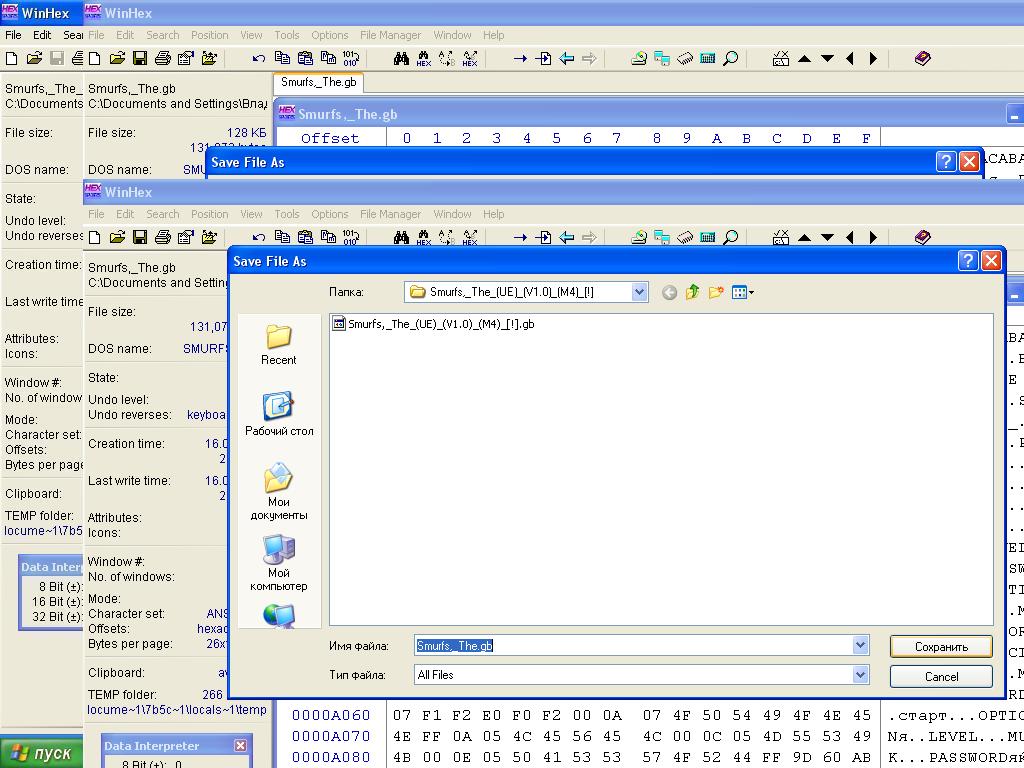The height and width of the screenshot is (768, 1024).
Task: Open Options menu in lower WinHex menu bar
Action: pos(330,214)
